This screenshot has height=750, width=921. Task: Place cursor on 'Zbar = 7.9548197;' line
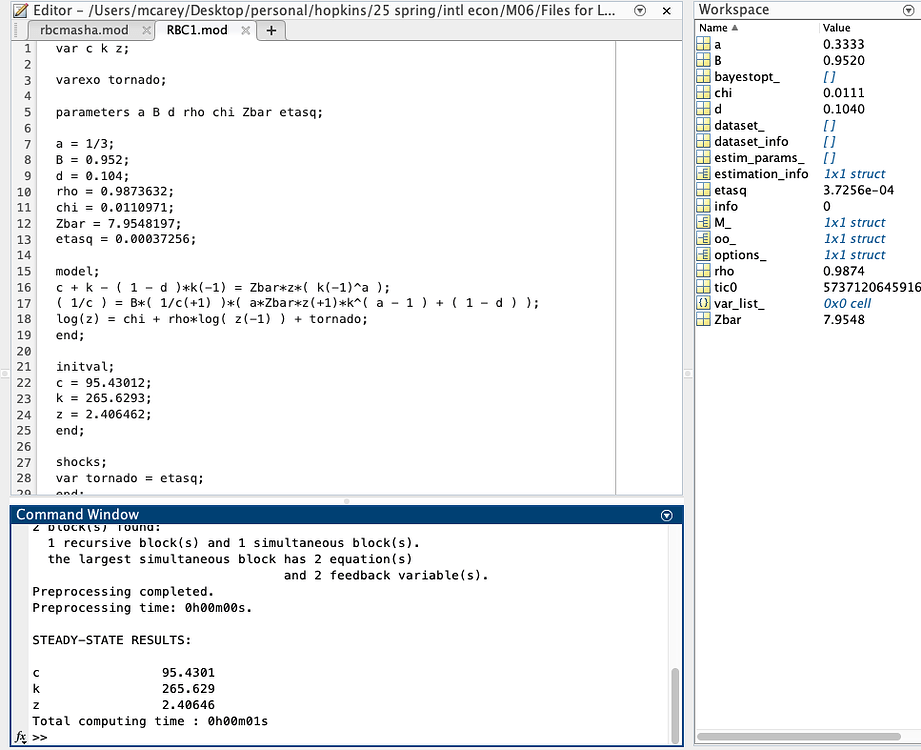click(118, 224)
